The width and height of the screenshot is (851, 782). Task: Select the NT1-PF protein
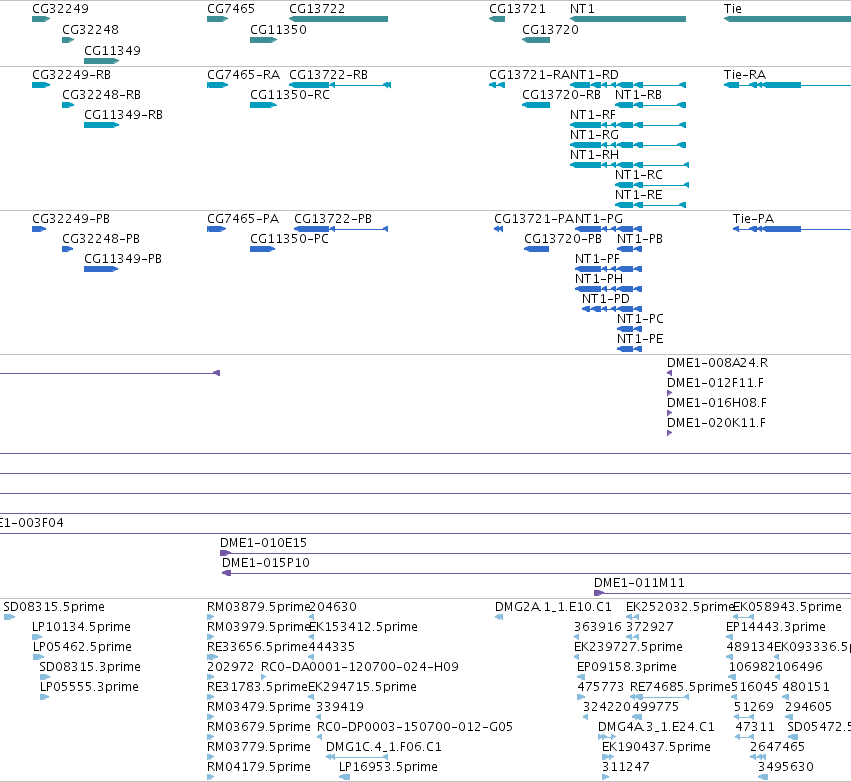coord(597,259)
